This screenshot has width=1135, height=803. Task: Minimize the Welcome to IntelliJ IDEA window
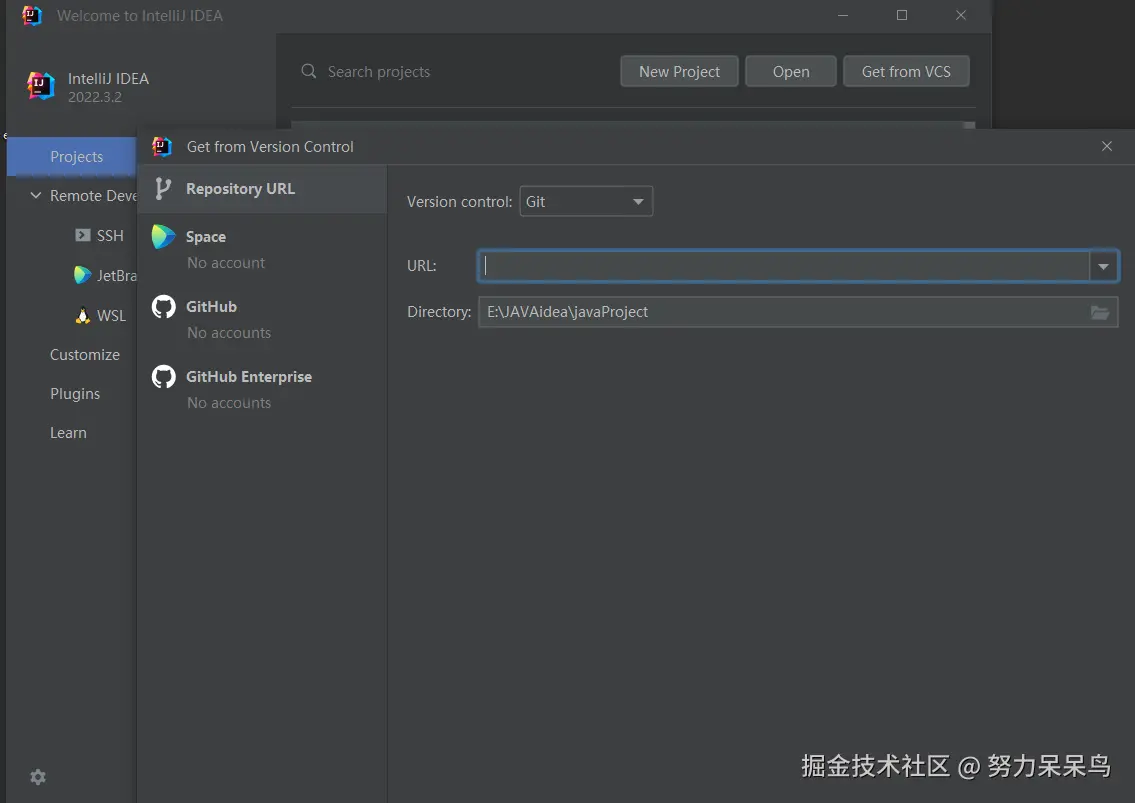pos(843,15)
